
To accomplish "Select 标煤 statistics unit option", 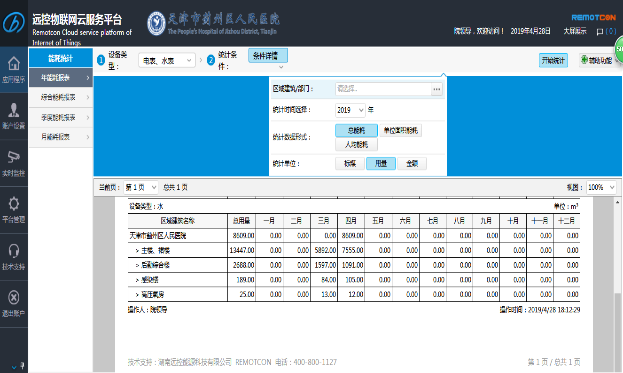I will (x=350, y=163).
